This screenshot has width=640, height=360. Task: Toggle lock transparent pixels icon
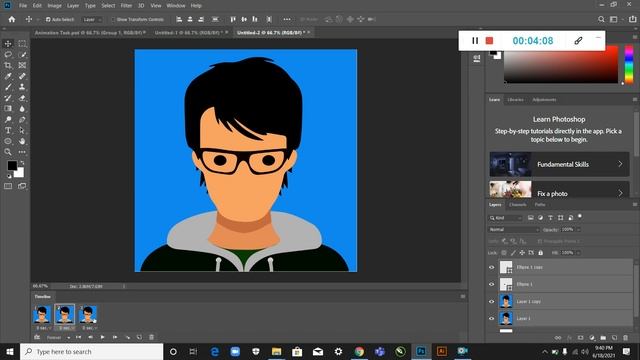point(504,253)
